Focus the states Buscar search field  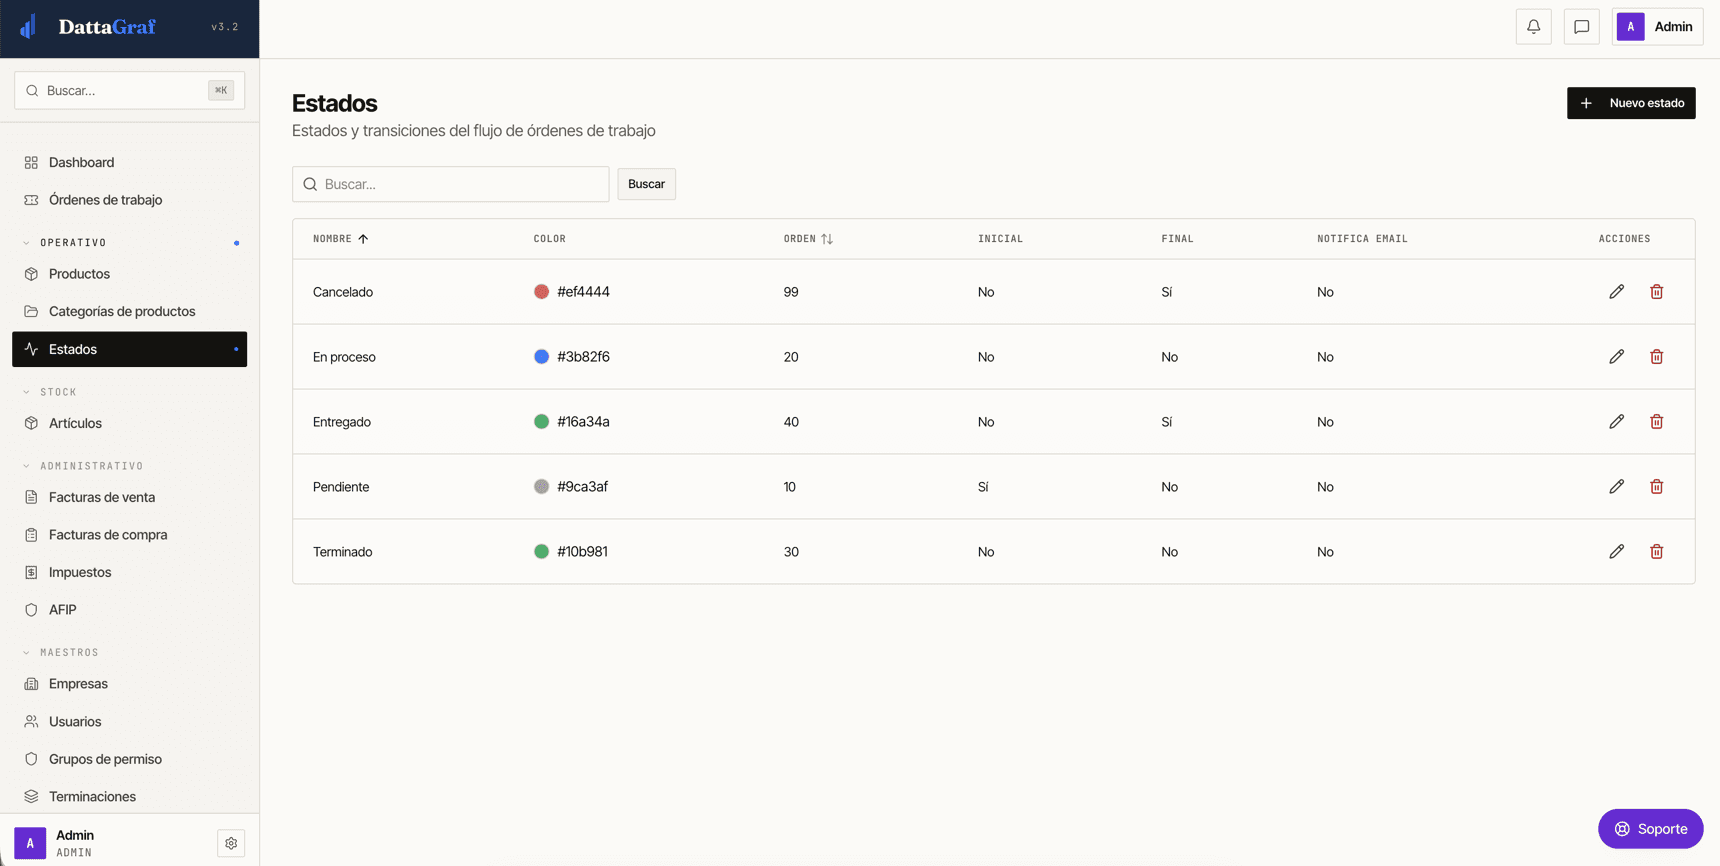tap(450, 184)
